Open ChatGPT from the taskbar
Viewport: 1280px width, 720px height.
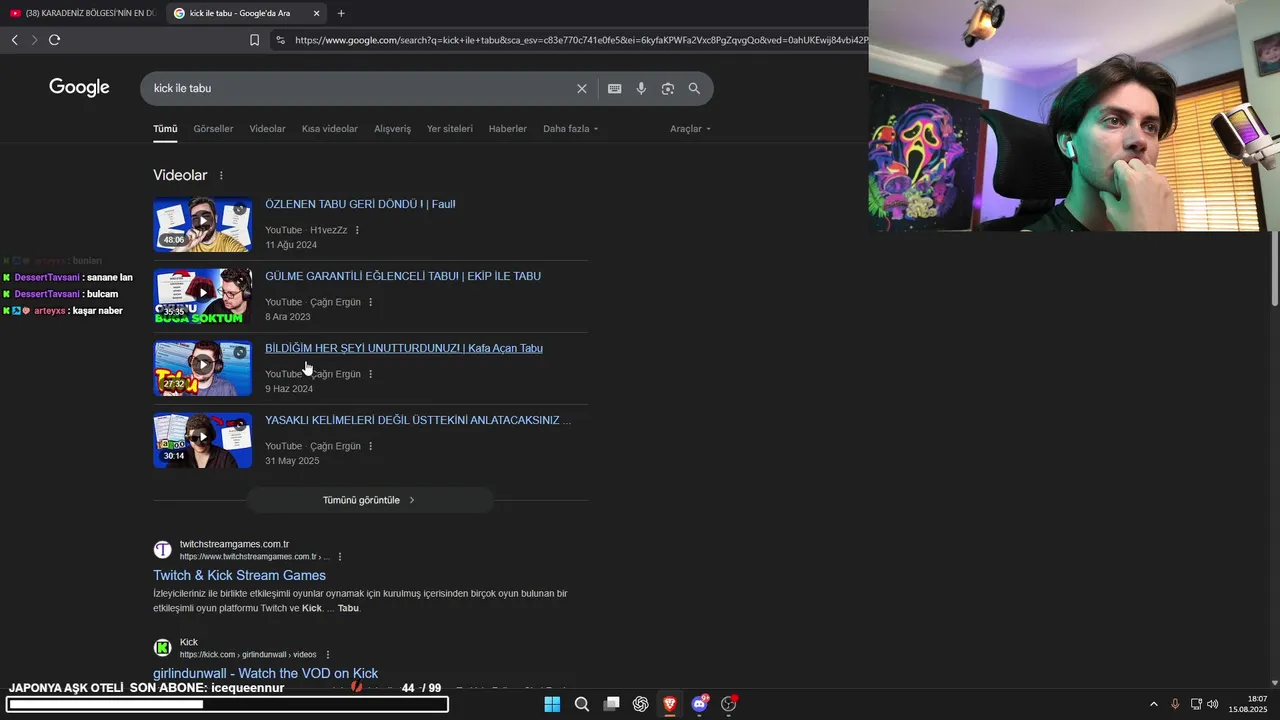pos(641,704)
